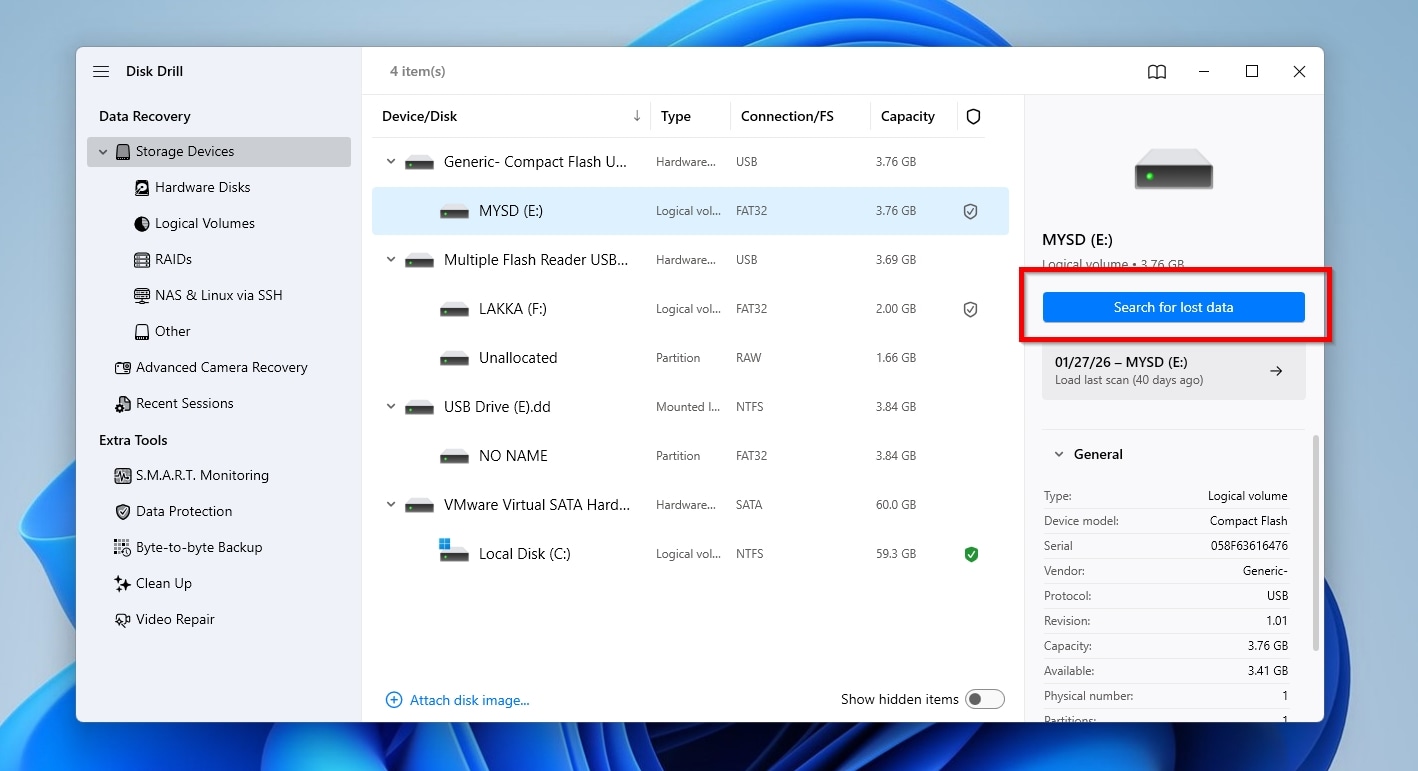Click serial value 058F63616476
Viewport: 1418px width, 771px height.
point(1249,546)
